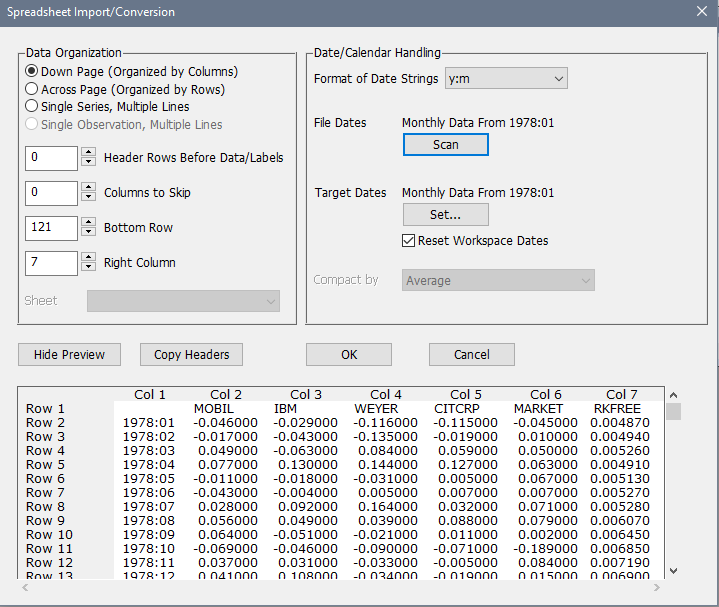Choose Across Page (Organized by Rows)
Viewport: 719px width, 607px height.
point(32,89)
